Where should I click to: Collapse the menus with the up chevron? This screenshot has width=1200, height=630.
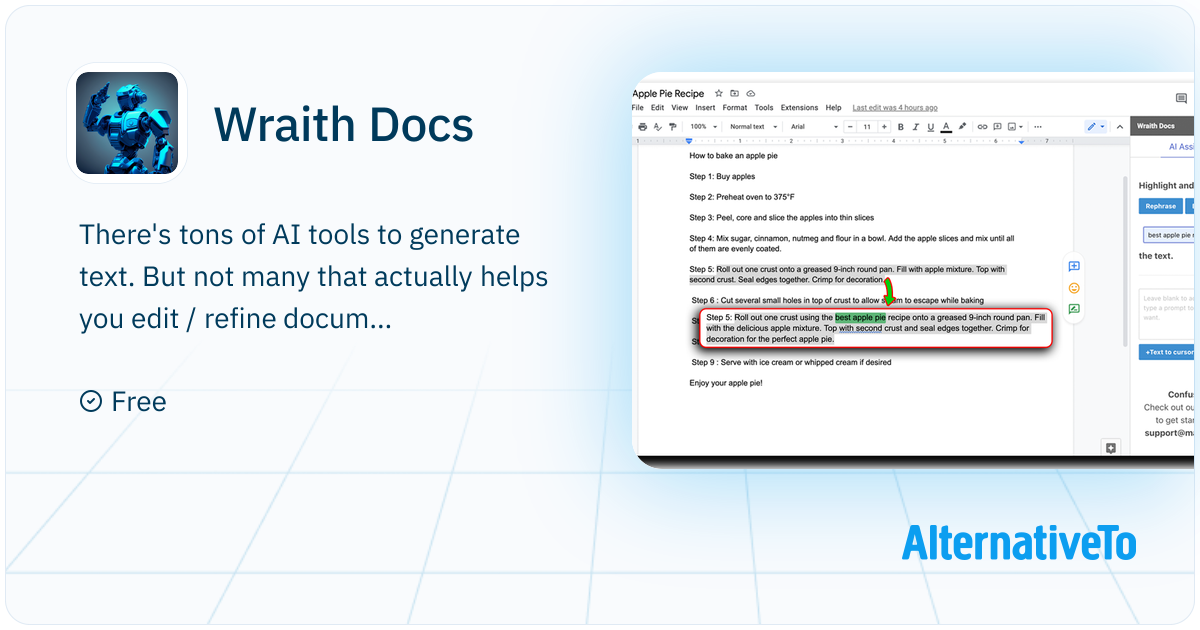[1119, 127]
